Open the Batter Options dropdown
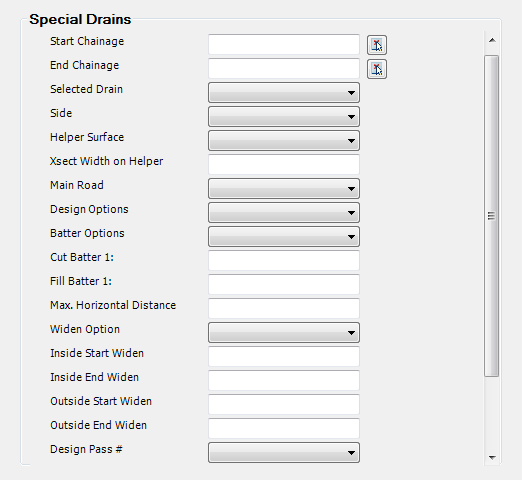Screen dimensions: 522x480 click(x=284, y=236)
